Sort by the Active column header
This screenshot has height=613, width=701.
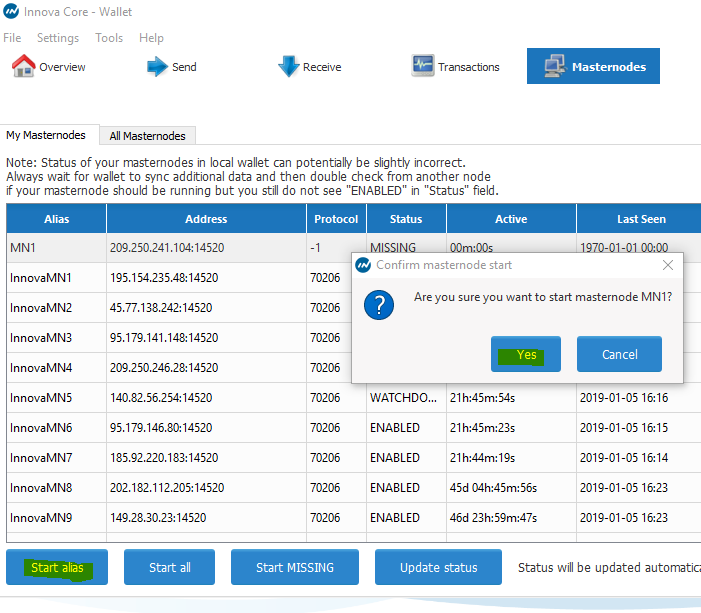pos(511,219)
